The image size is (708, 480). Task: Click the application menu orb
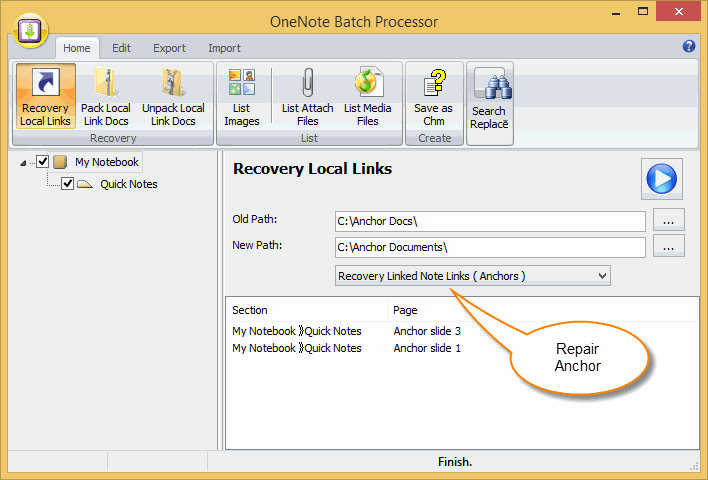[30, 31]
